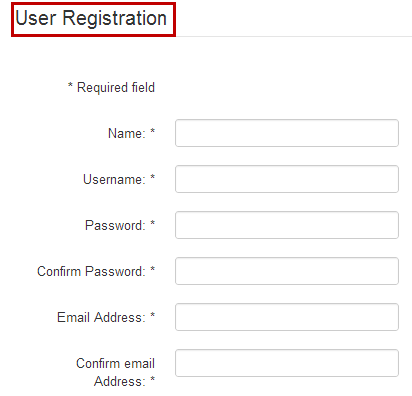The width and height of the screenshot is (412, 396).
Task: Click the Password label text
Action: (115, 225)
